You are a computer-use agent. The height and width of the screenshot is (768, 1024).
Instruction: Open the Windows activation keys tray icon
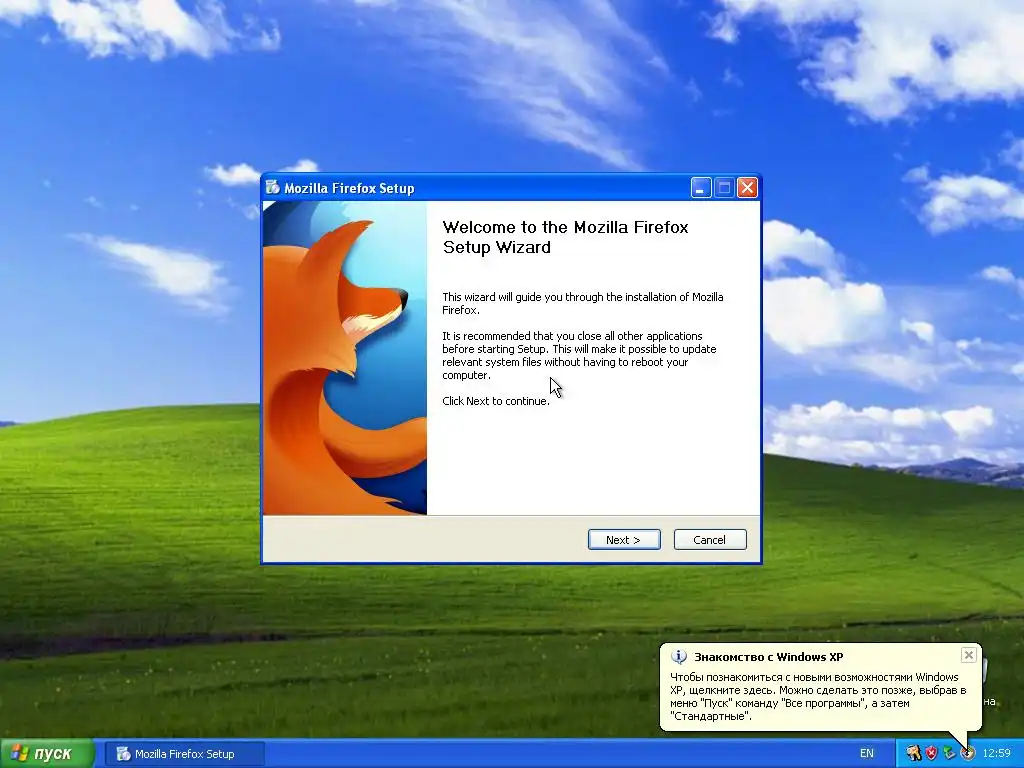tap(913, 754)
